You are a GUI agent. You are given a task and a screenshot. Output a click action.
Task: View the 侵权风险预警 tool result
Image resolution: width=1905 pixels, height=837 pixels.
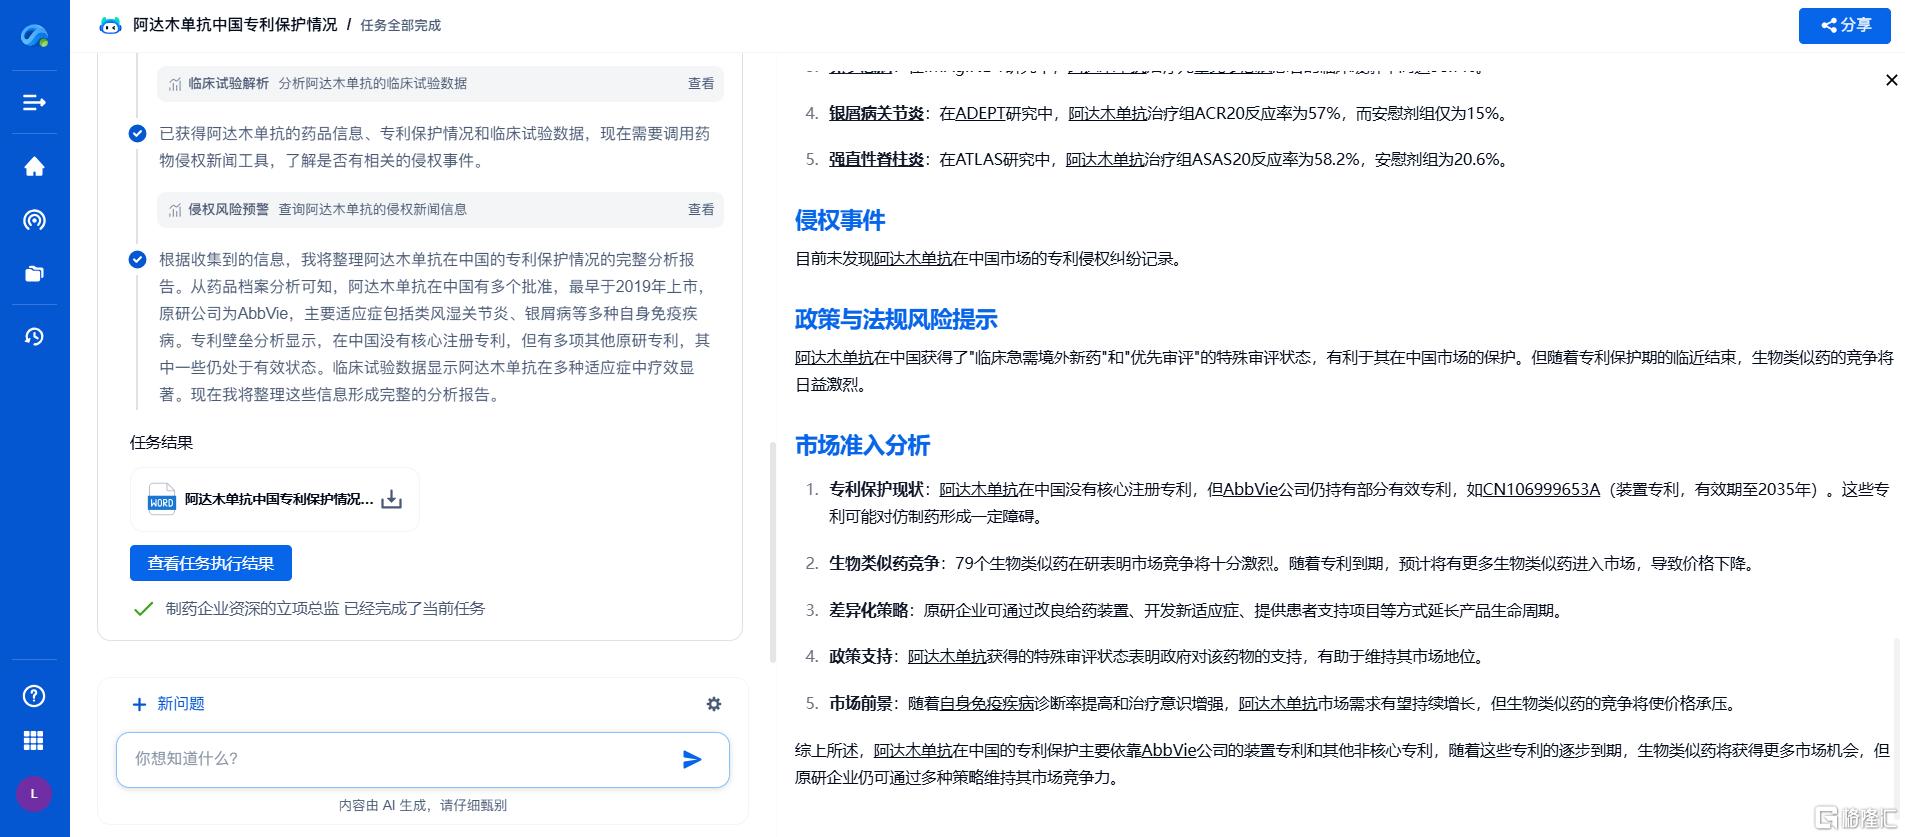pyautogui.click(x=701, y=210)
